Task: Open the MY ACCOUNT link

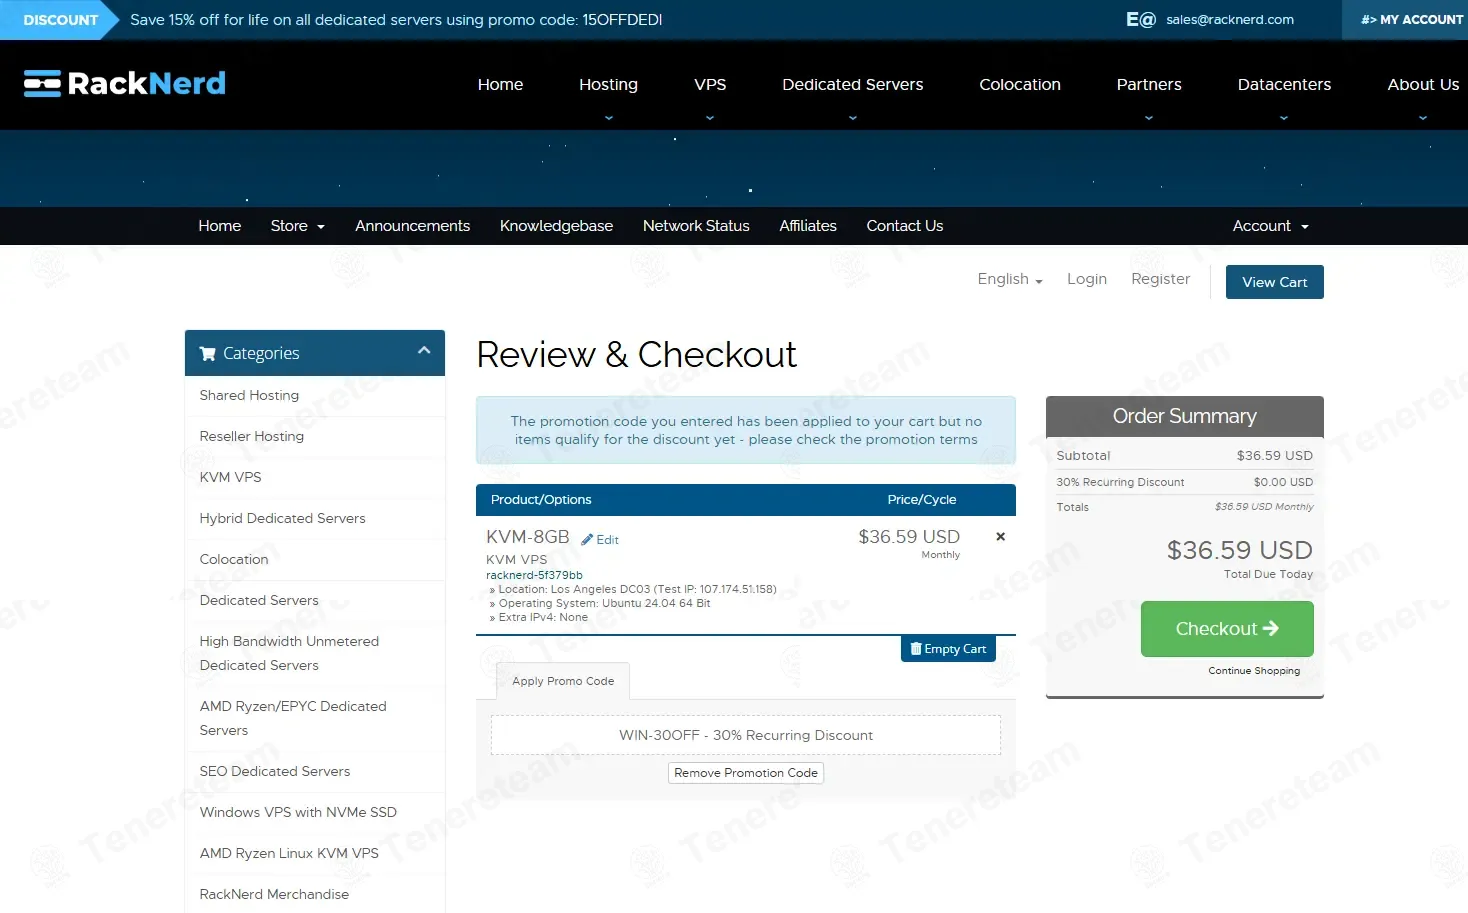Action: coord(1411,20)
